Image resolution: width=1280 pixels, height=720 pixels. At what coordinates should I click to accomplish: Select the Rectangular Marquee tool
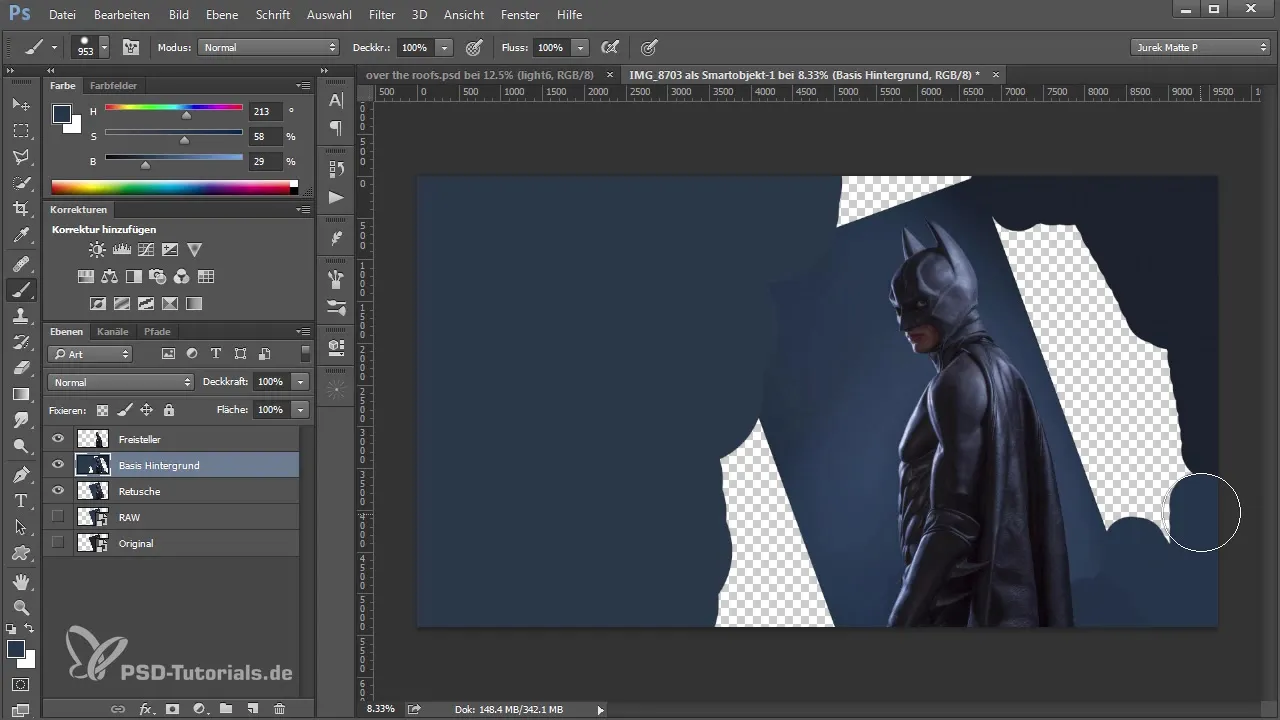21,131
